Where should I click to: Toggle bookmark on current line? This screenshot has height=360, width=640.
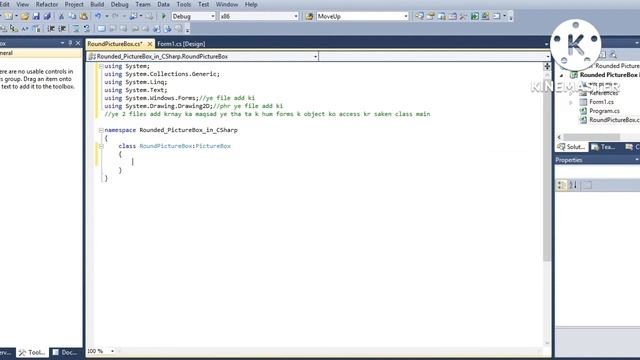tap(101, 29)
